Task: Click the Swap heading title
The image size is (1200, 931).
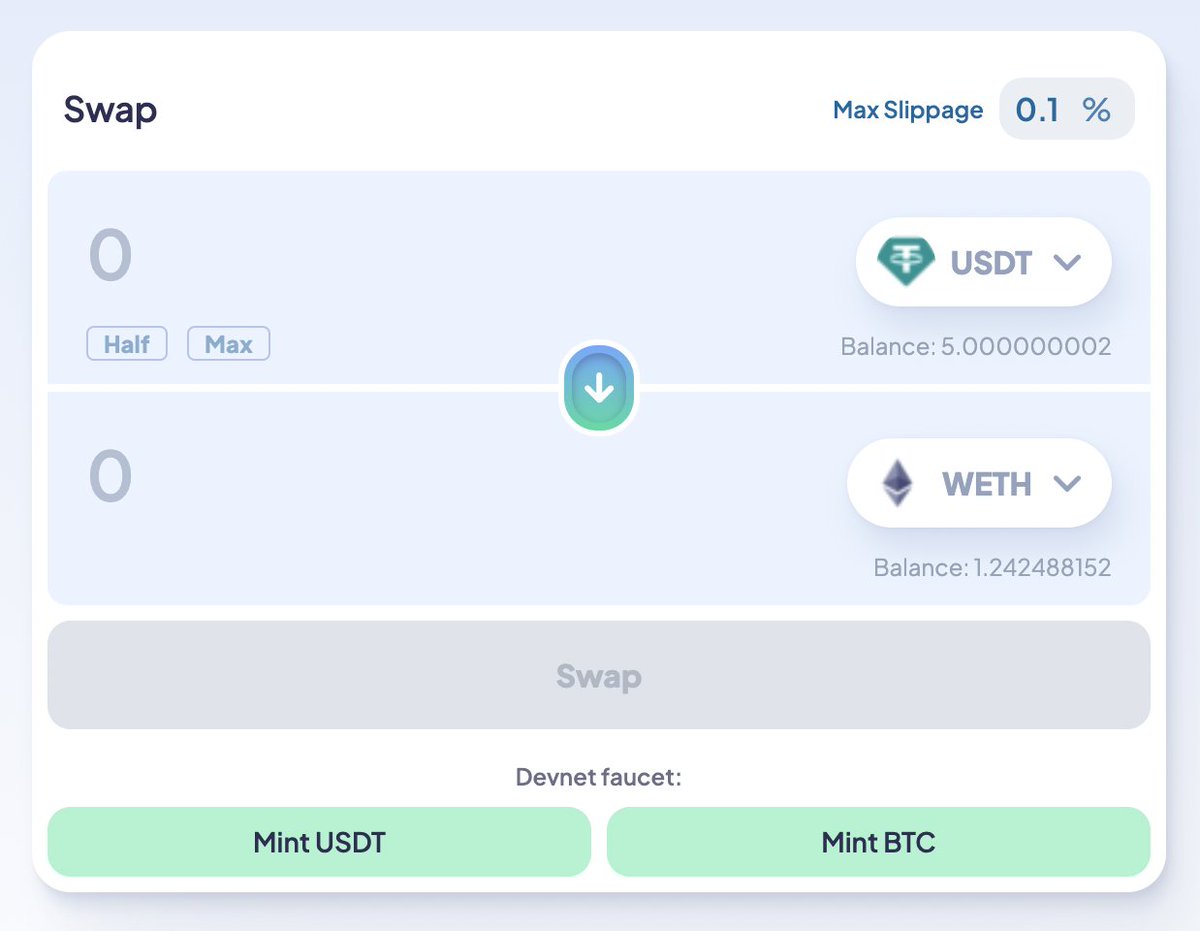Action: coord(110,109)
